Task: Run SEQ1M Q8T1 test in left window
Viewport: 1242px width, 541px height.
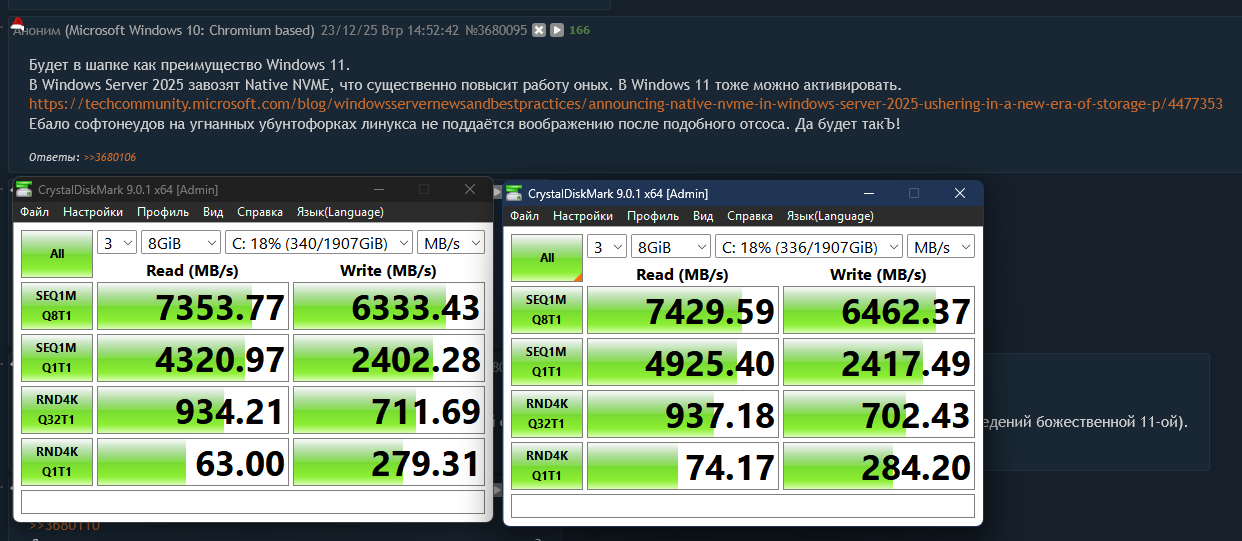Action: point(57,306)
